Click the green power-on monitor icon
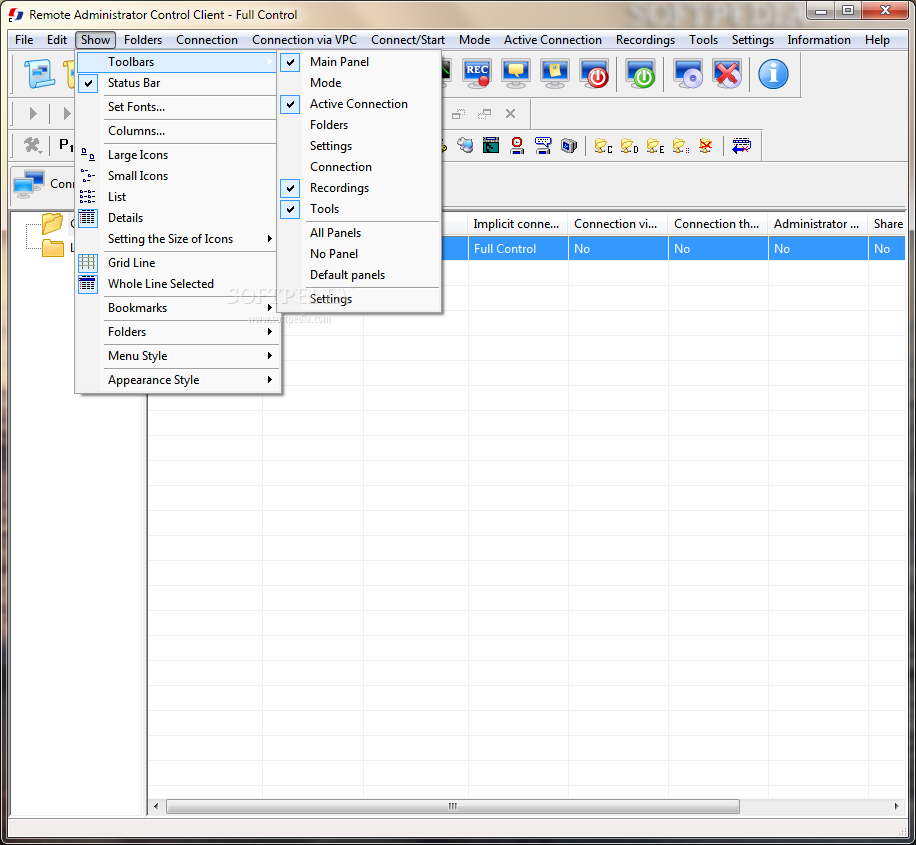 640,74
